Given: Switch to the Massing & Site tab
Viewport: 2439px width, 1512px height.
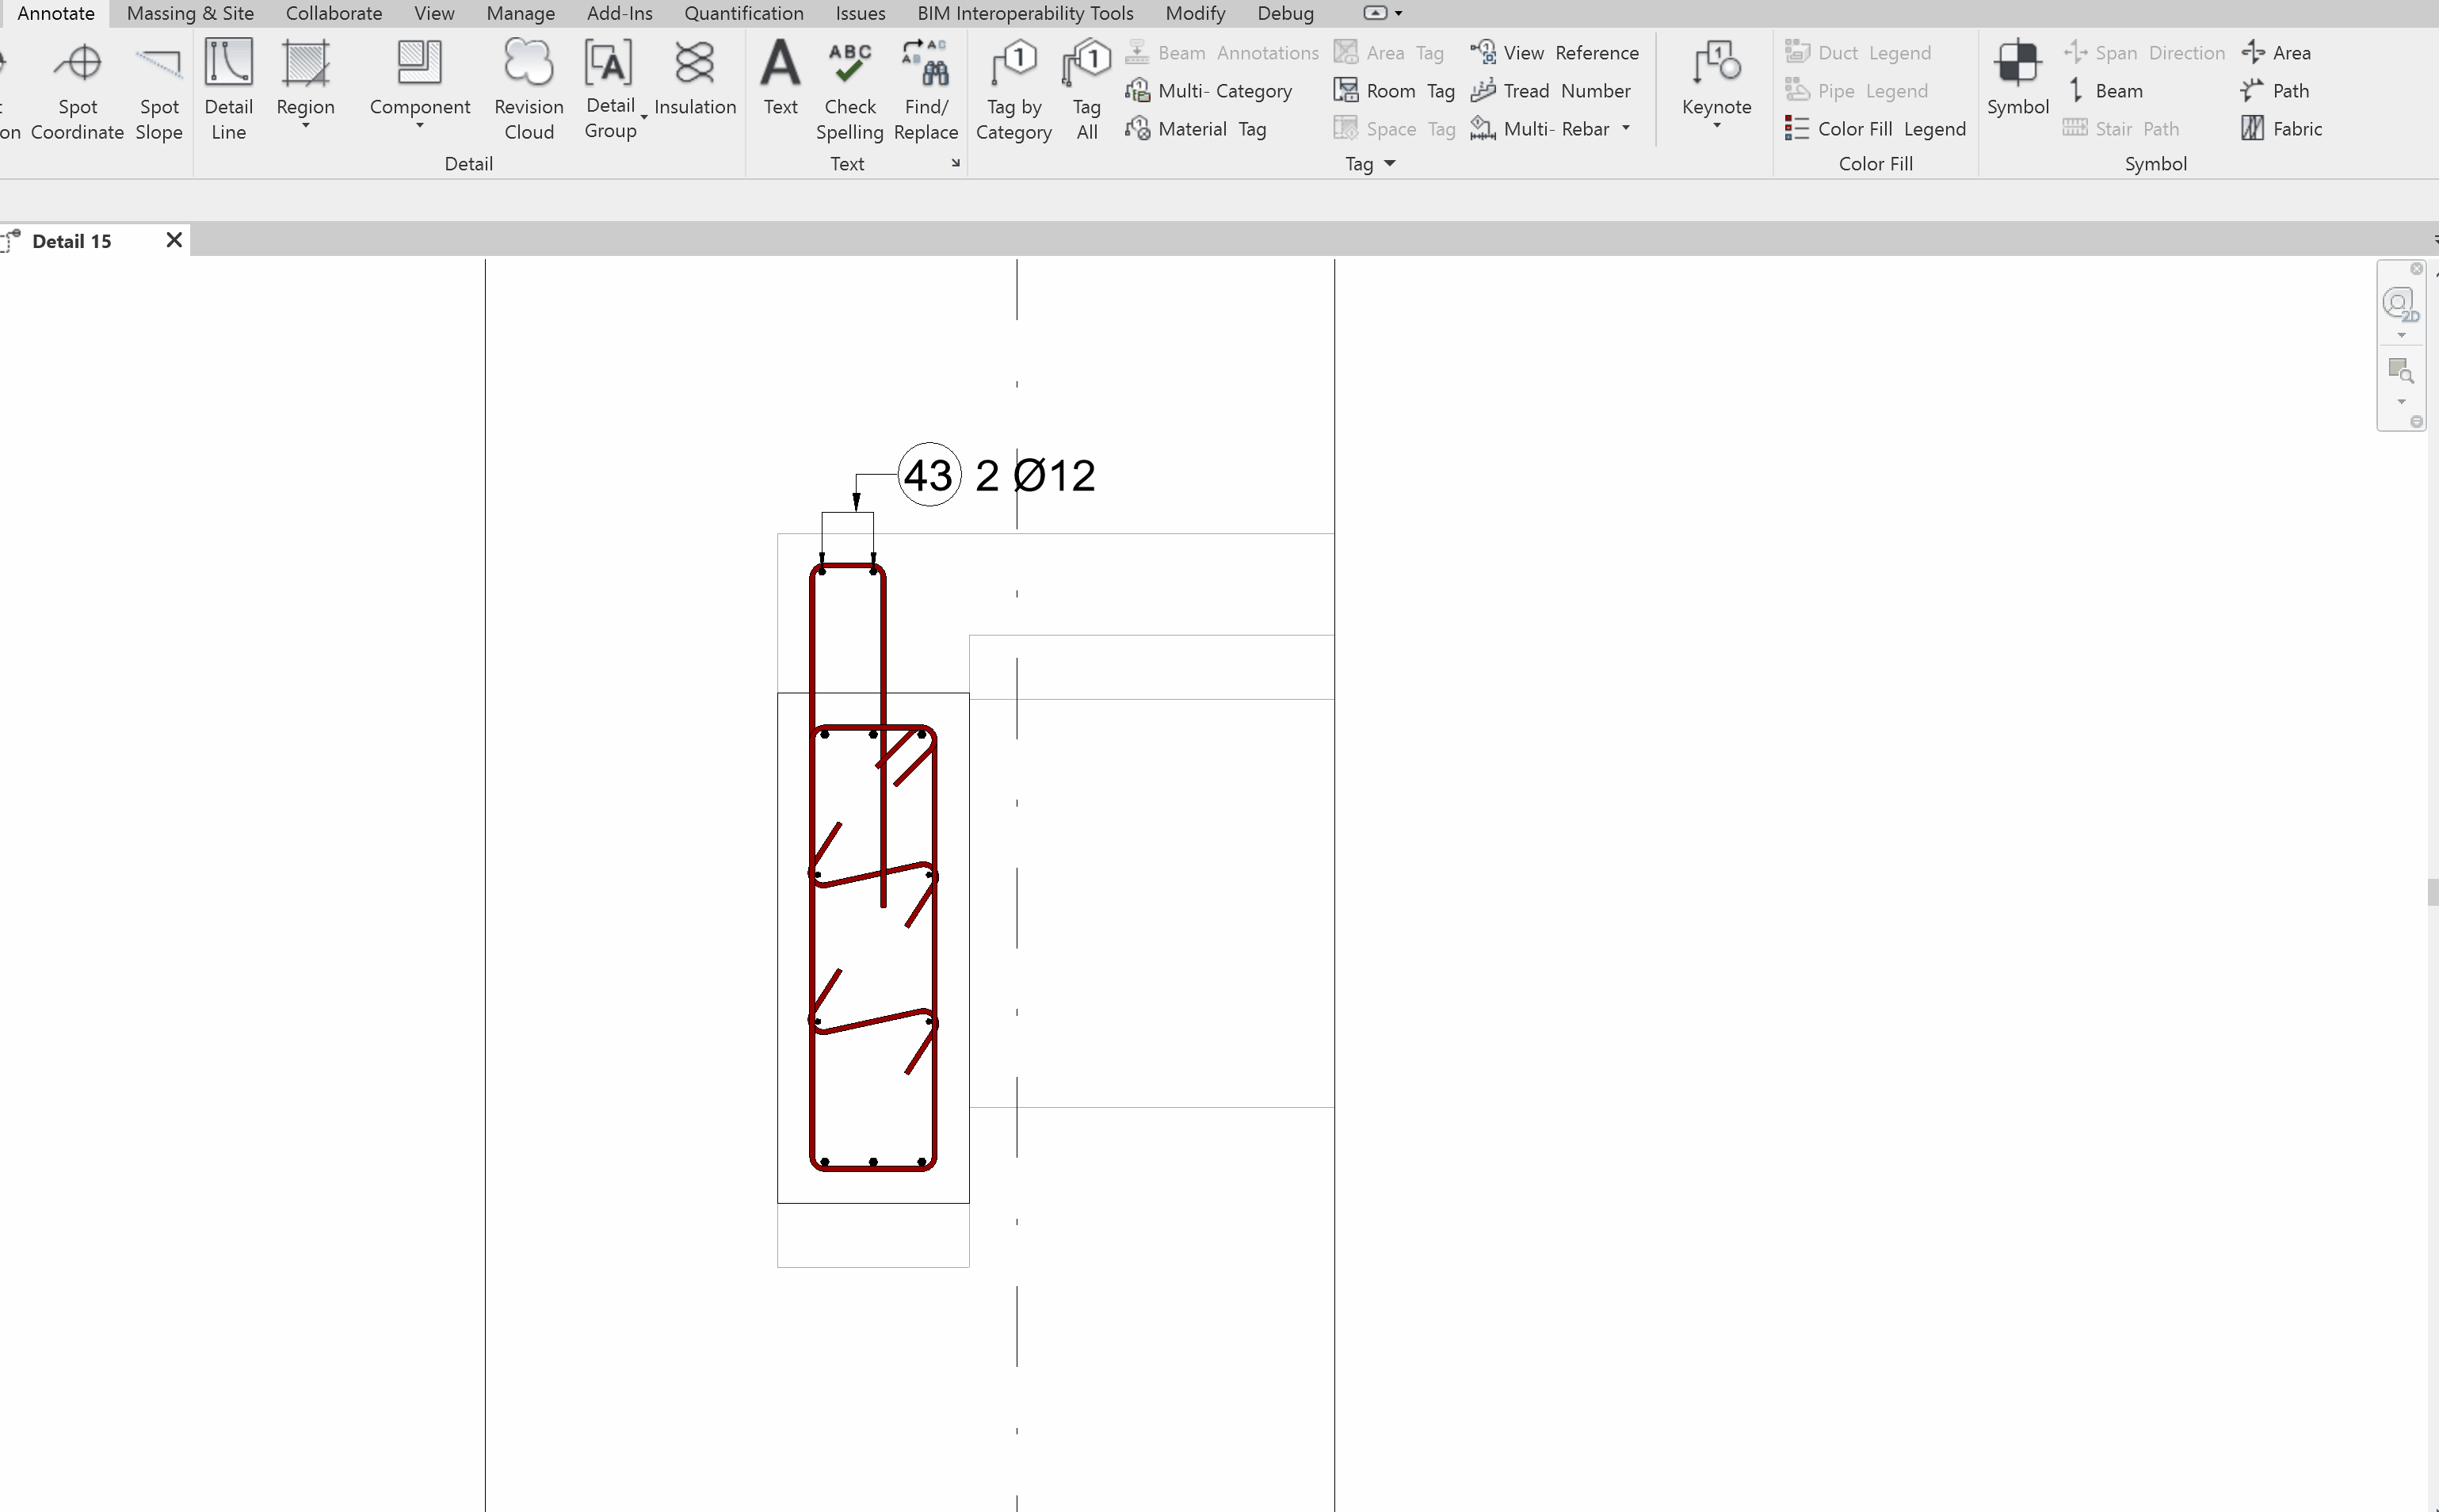Looking at the screenshot, I should point(190,13).
